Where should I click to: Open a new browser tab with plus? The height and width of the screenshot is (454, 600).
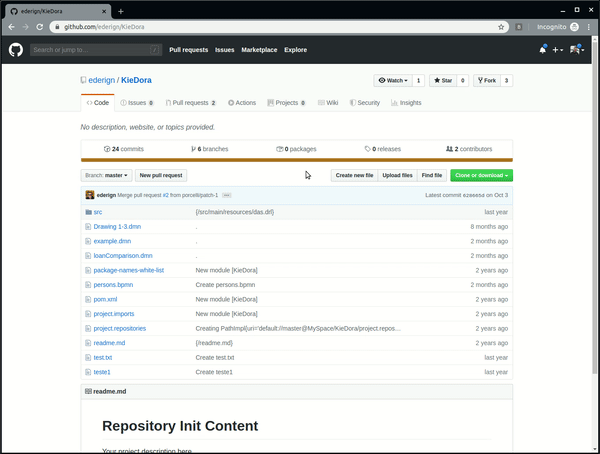tap(121, 11)
